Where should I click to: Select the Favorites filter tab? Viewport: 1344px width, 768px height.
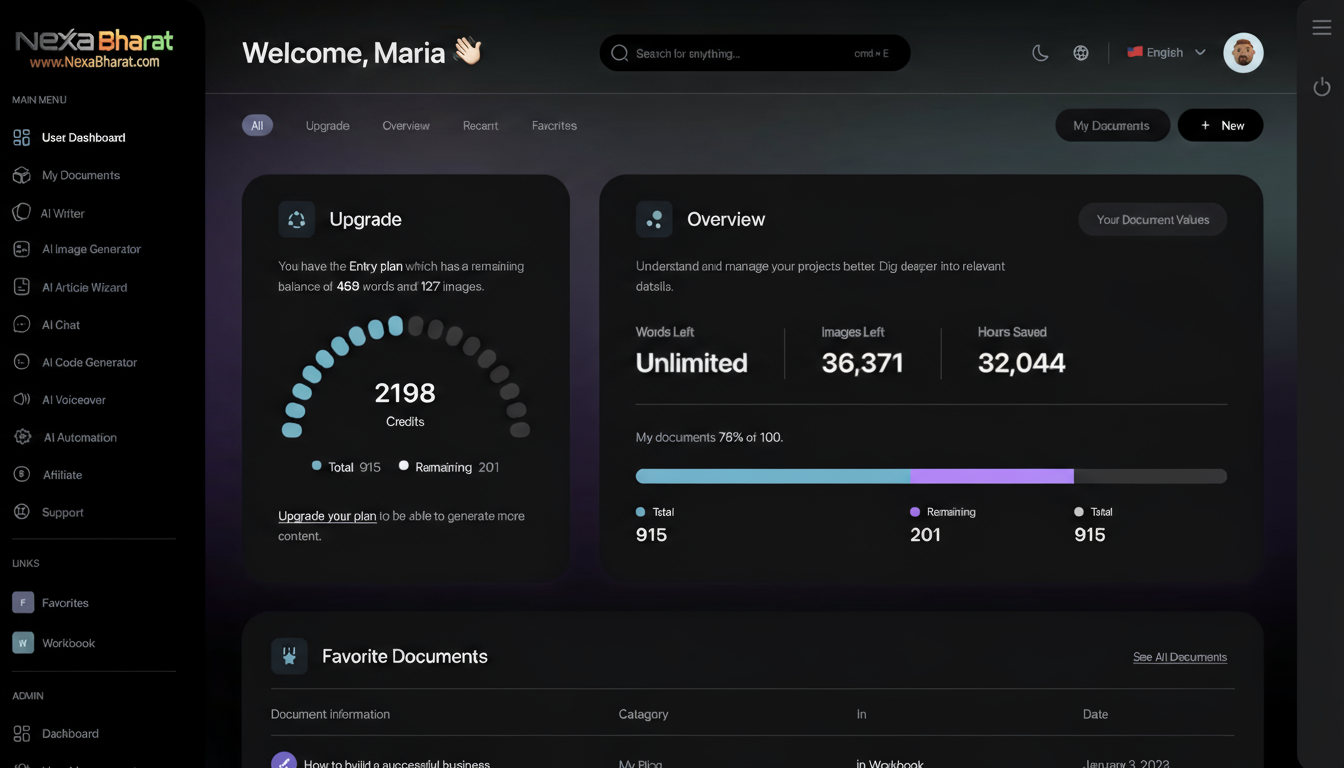point(554,126)
